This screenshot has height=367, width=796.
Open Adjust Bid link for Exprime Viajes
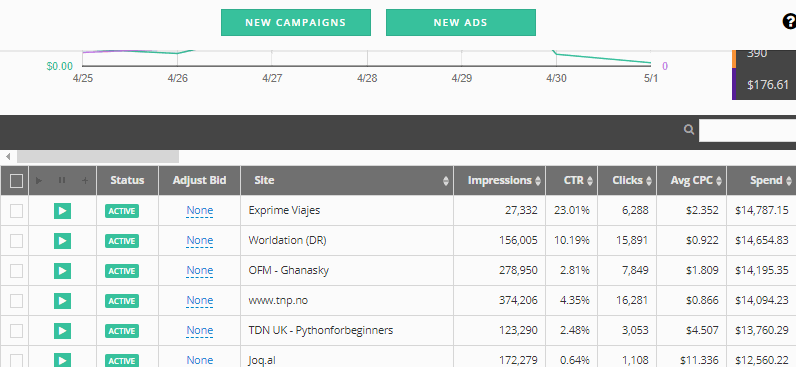pos(200,211)
